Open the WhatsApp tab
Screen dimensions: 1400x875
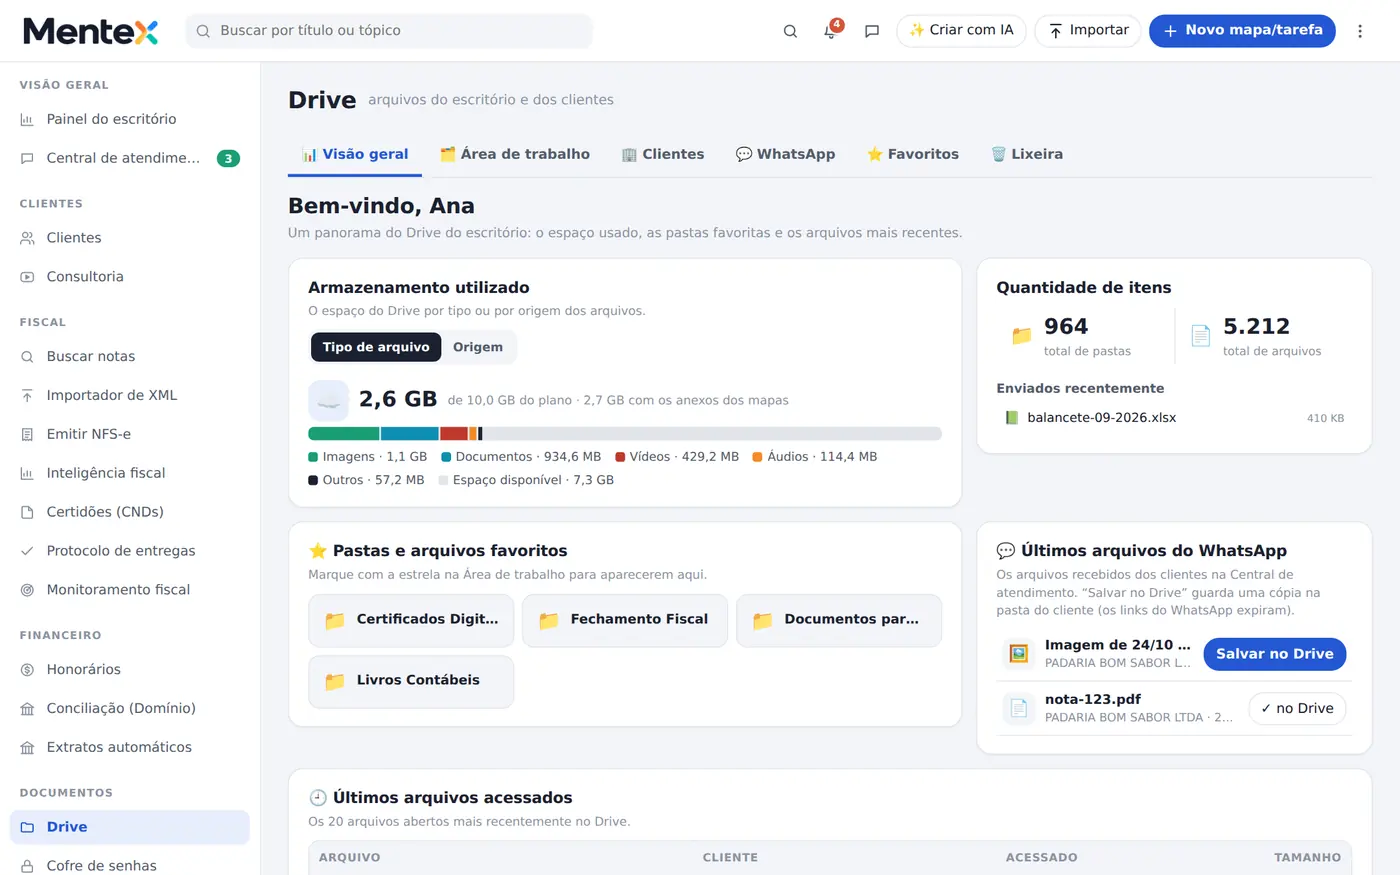[785, 154]
